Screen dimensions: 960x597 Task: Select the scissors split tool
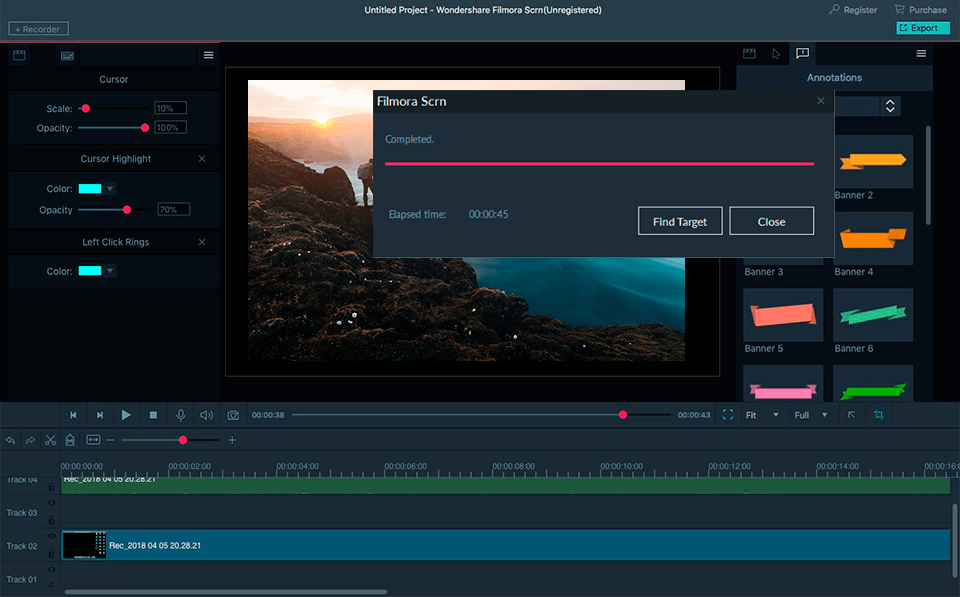[x=50, y=440]
